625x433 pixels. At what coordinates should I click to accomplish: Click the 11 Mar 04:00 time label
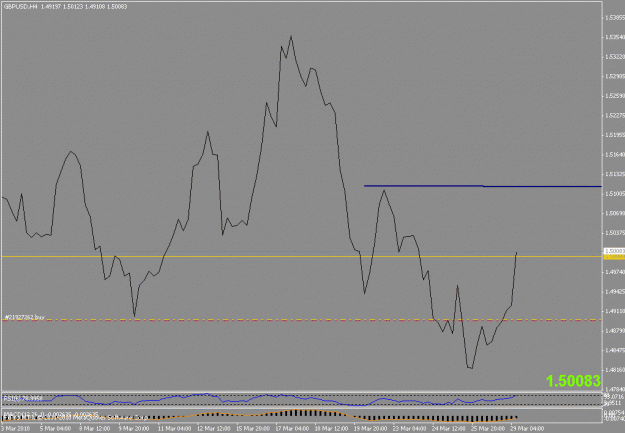pyautogui.click(x=173, y=429)
